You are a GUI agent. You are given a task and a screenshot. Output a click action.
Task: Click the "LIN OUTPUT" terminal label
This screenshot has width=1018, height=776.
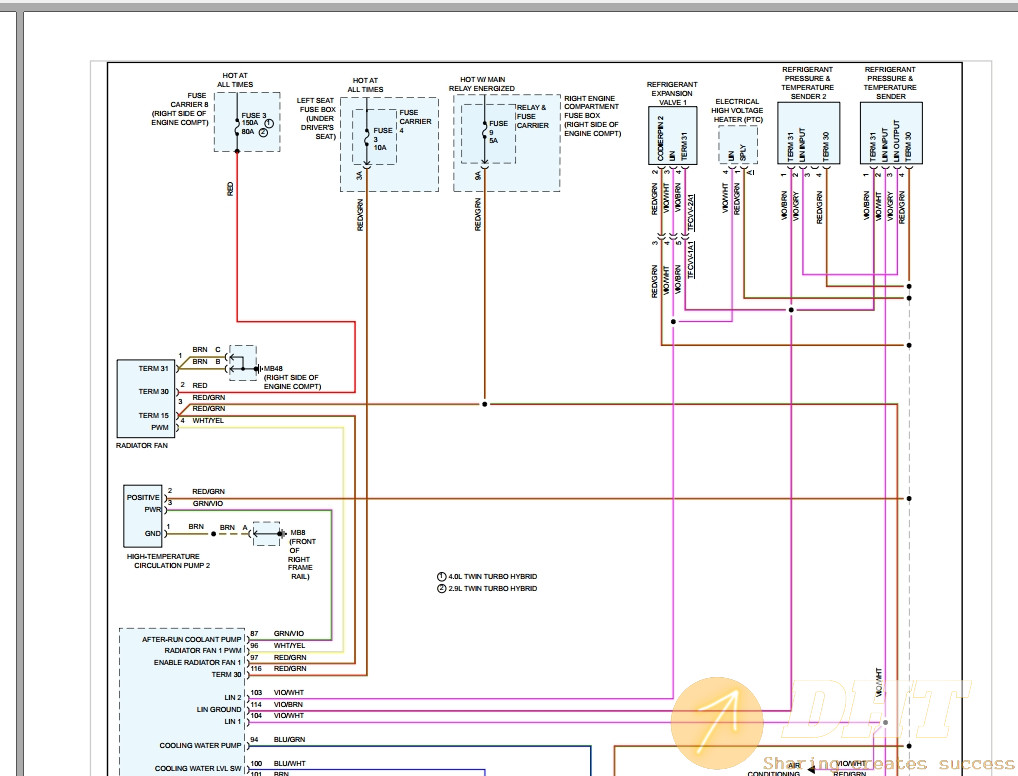click(x=896, y=140)
